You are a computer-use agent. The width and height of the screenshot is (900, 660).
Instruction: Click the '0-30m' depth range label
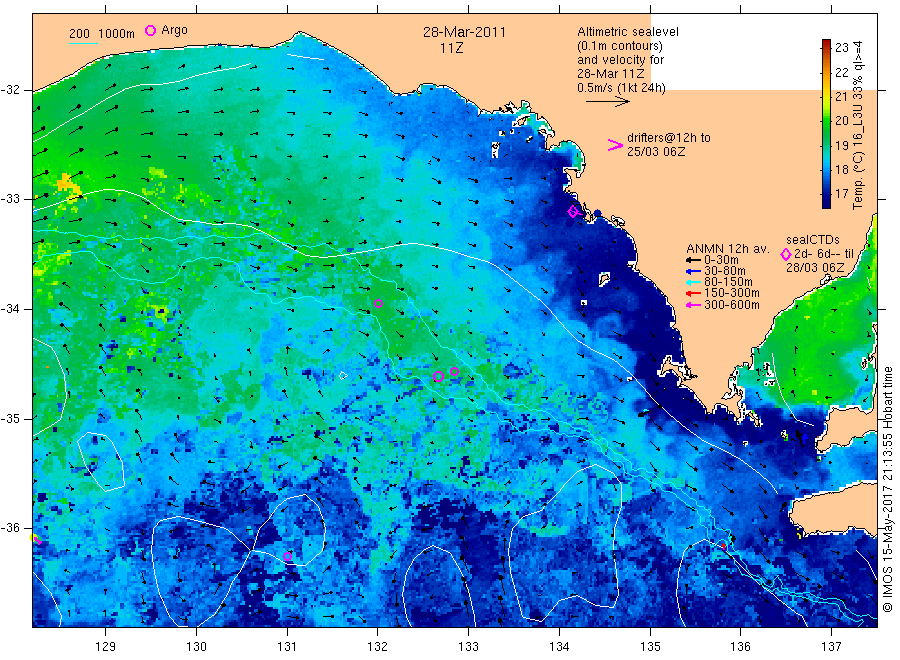[721, 260]
